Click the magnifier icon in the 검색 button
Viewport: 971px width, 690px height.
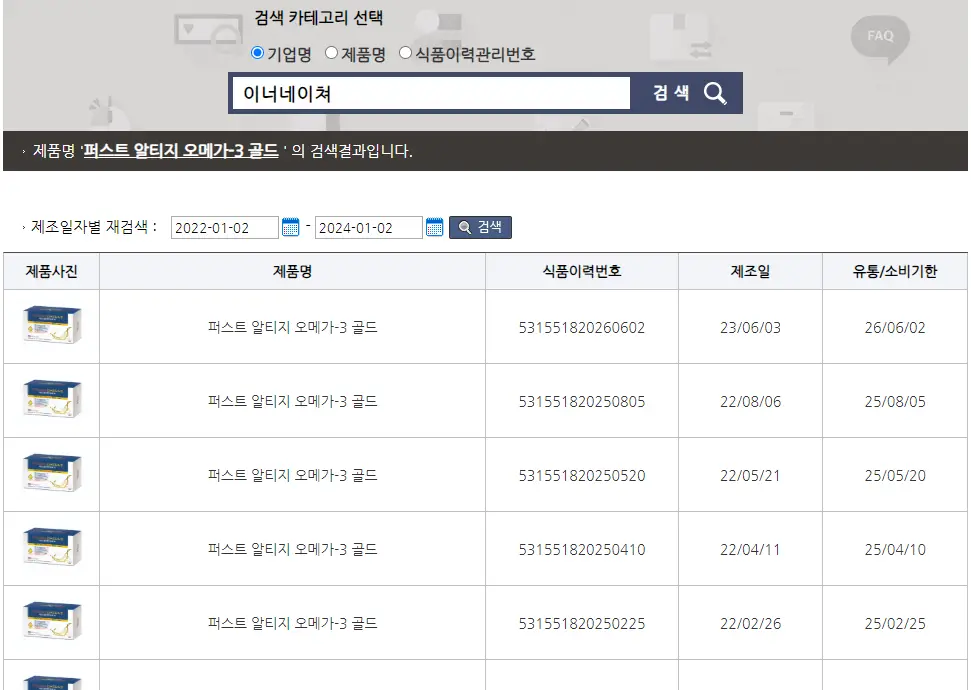coord(716,92)
